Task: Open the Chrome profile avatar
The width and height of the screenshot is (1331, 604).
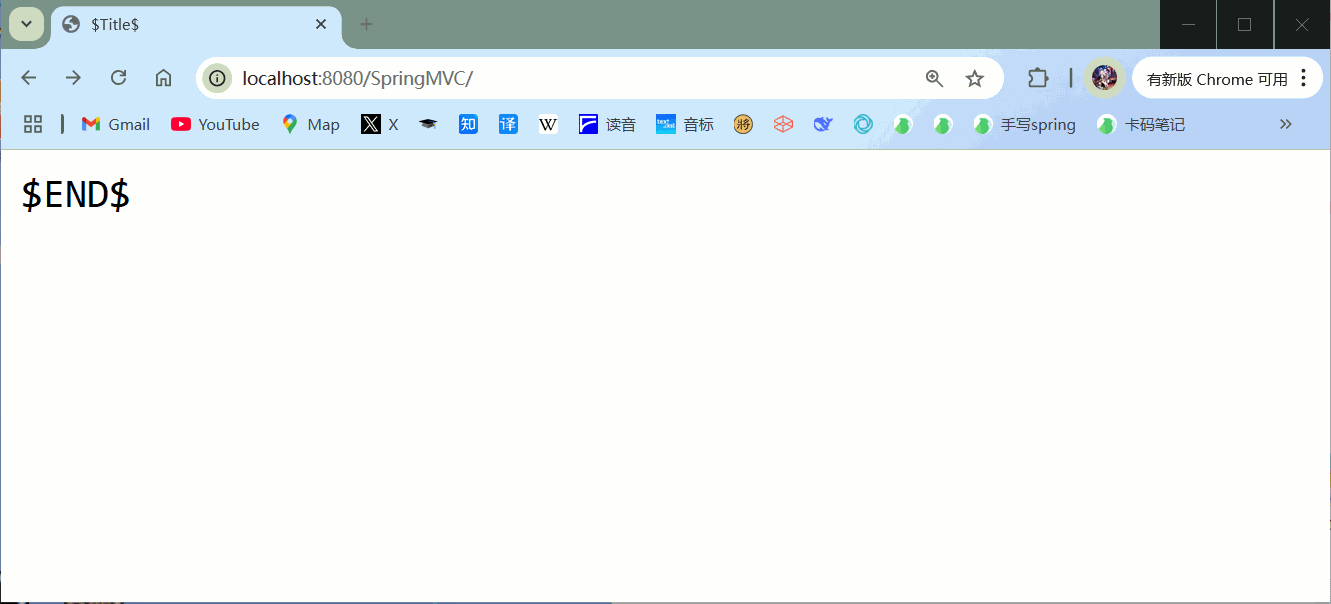Action: (x=1104, y=78)
